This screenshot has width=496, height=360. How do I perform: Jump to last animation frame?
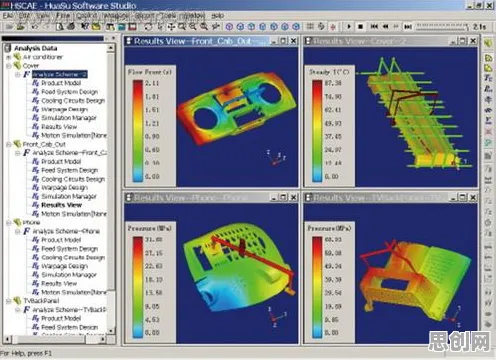coord(408,26)
